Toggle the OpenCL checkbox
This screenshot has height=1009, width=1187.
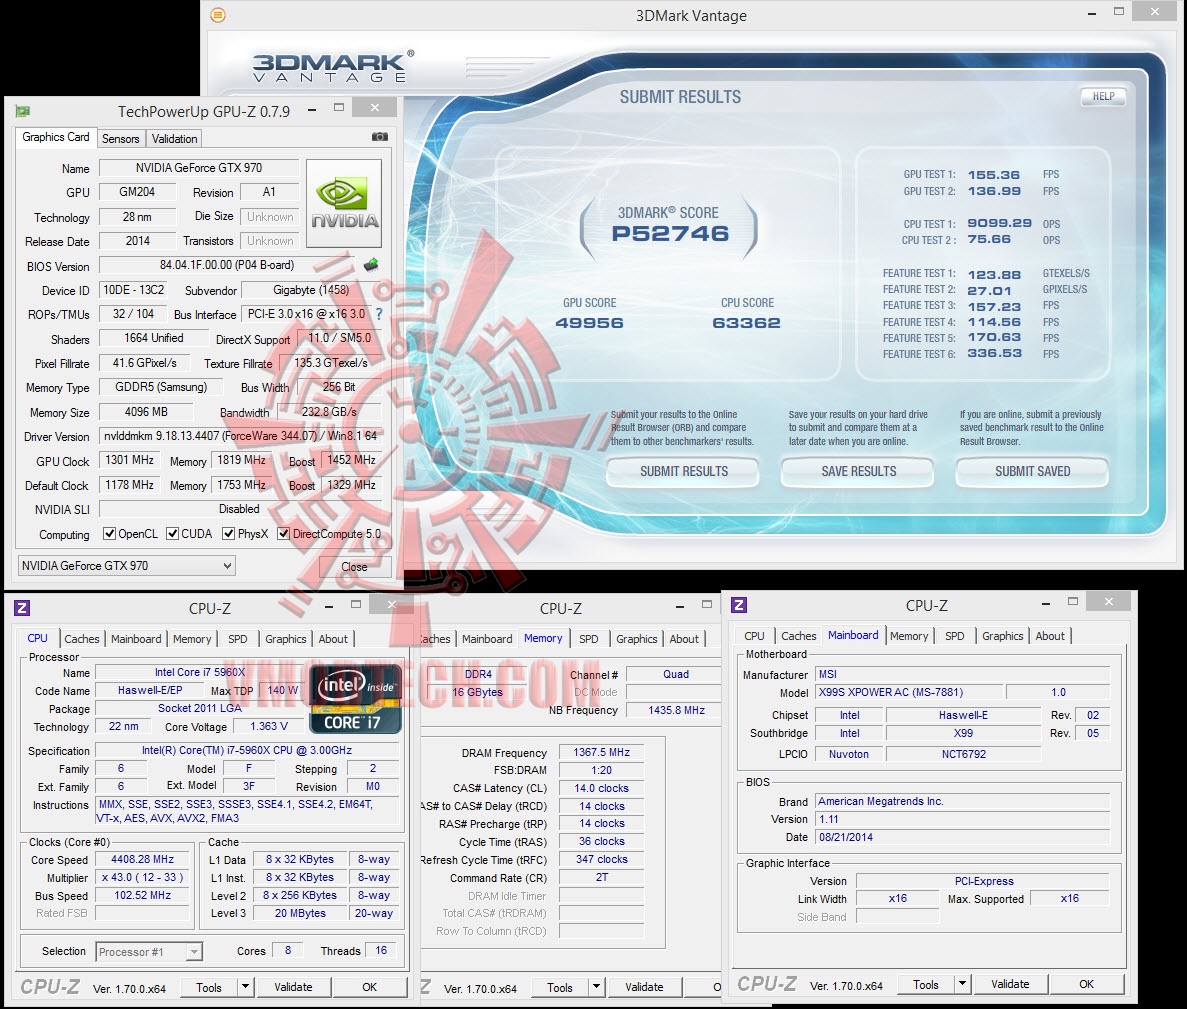pos(109,534)
